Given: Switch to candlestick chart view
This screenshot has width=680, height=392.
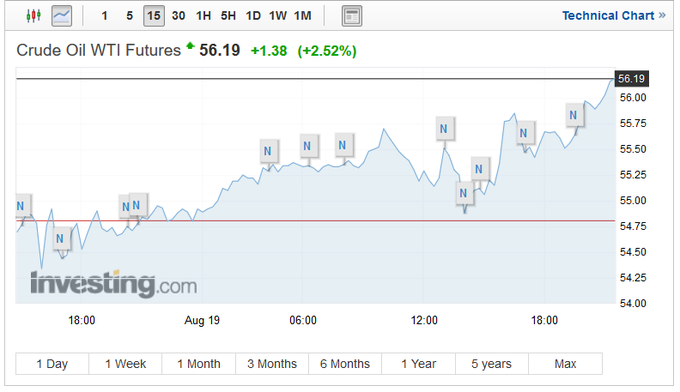Looking at the screenshot, I should pos(33,16).
